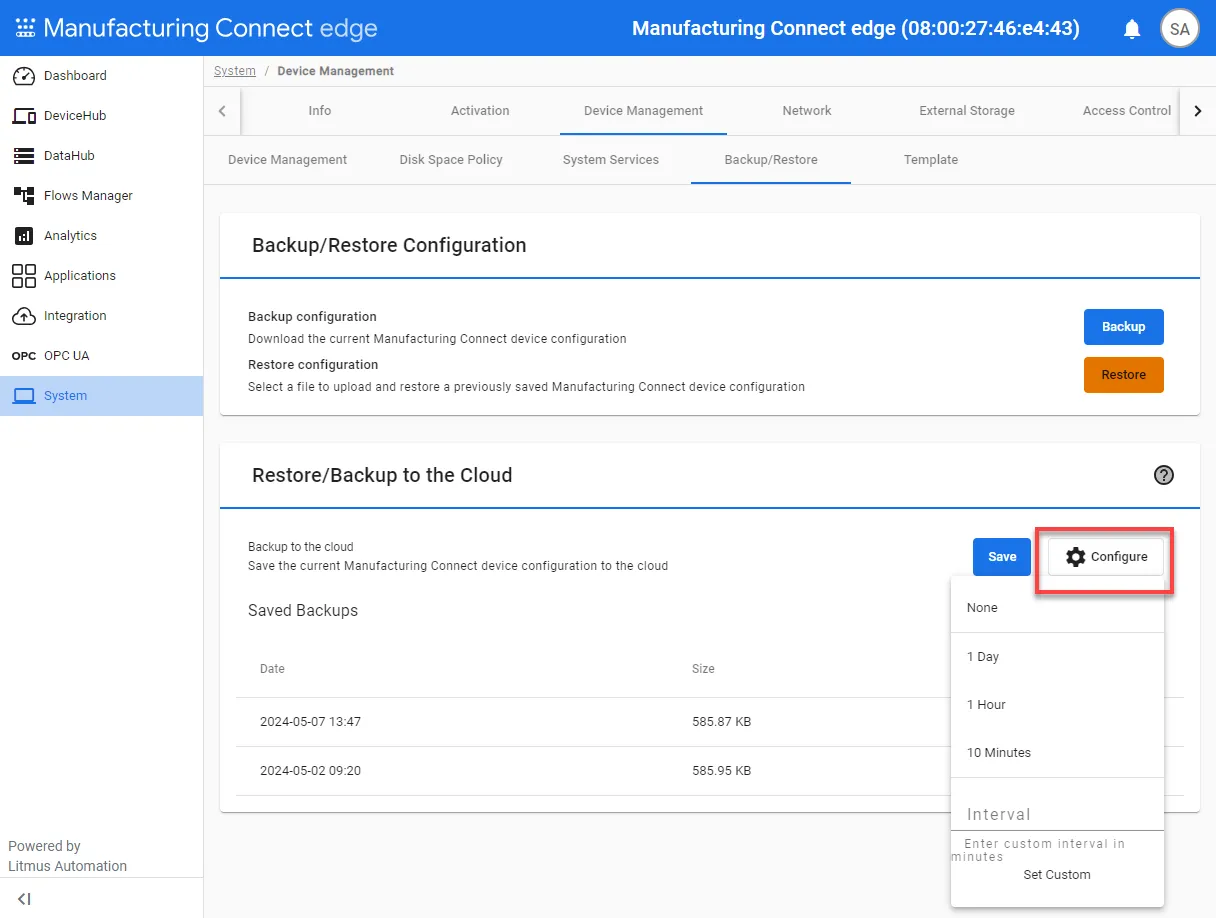Image resolution: width=1216 pixels, height=918 pixels.
Task: Choose 1 Day backup interval
Action: pyautogui.click(x=1057, y=657)
